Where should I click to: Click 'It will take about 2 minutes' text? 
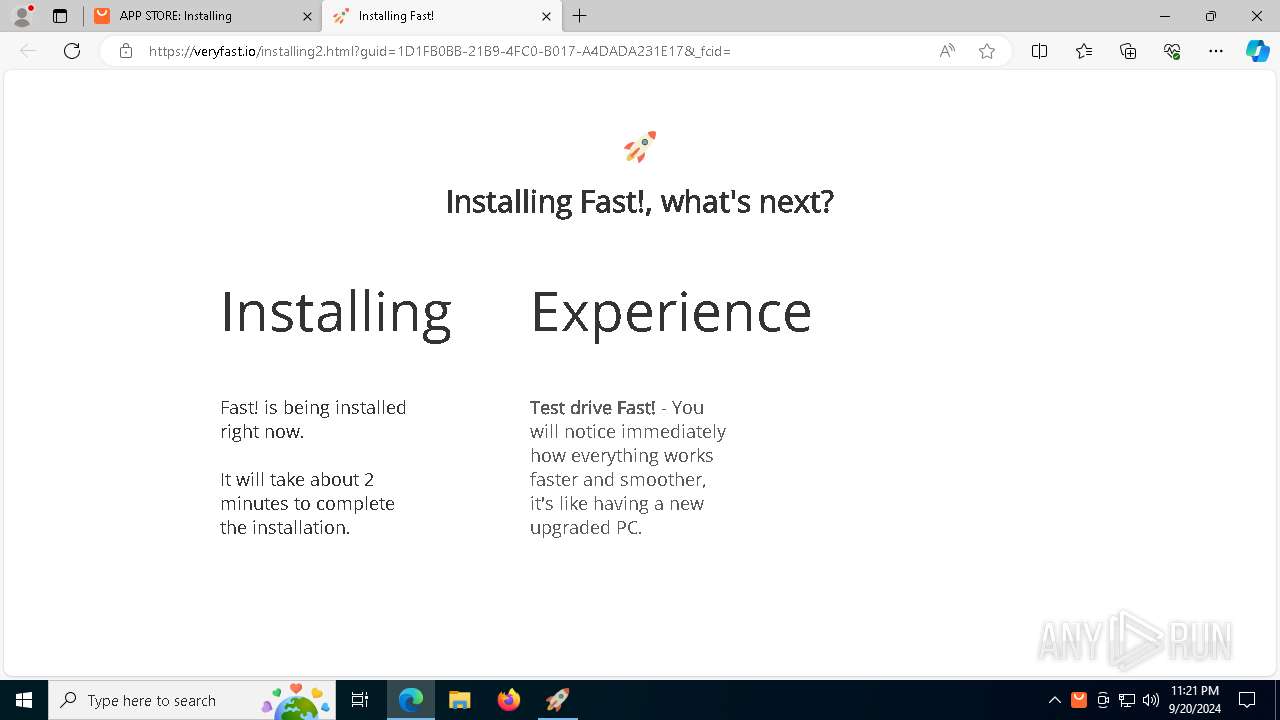pos(307,503)
